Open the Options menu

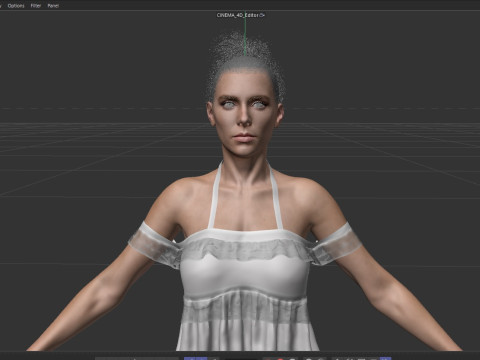click(16, 6)
